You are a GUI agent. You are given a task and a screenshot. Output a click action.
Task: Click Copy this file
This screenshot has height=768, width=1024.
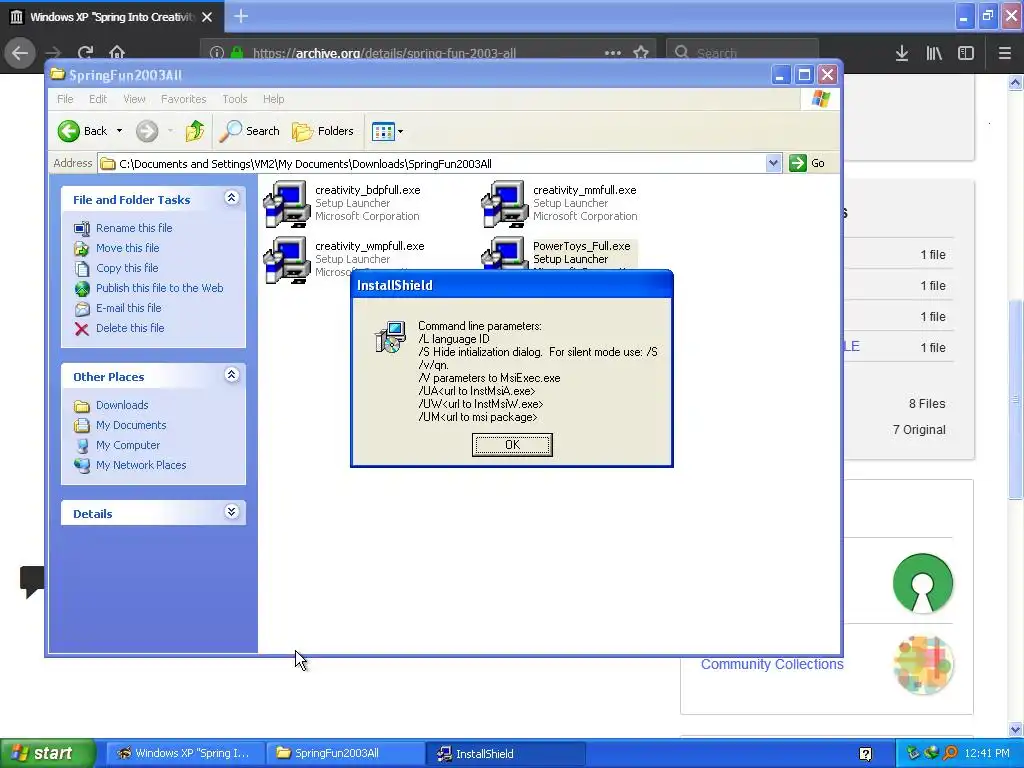(x=127, y=268)
